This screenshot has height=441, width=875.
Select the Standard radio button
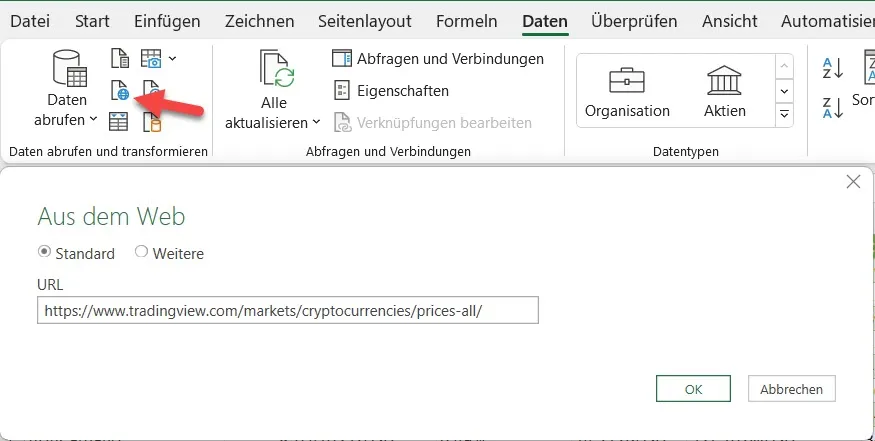click(44, 252)
